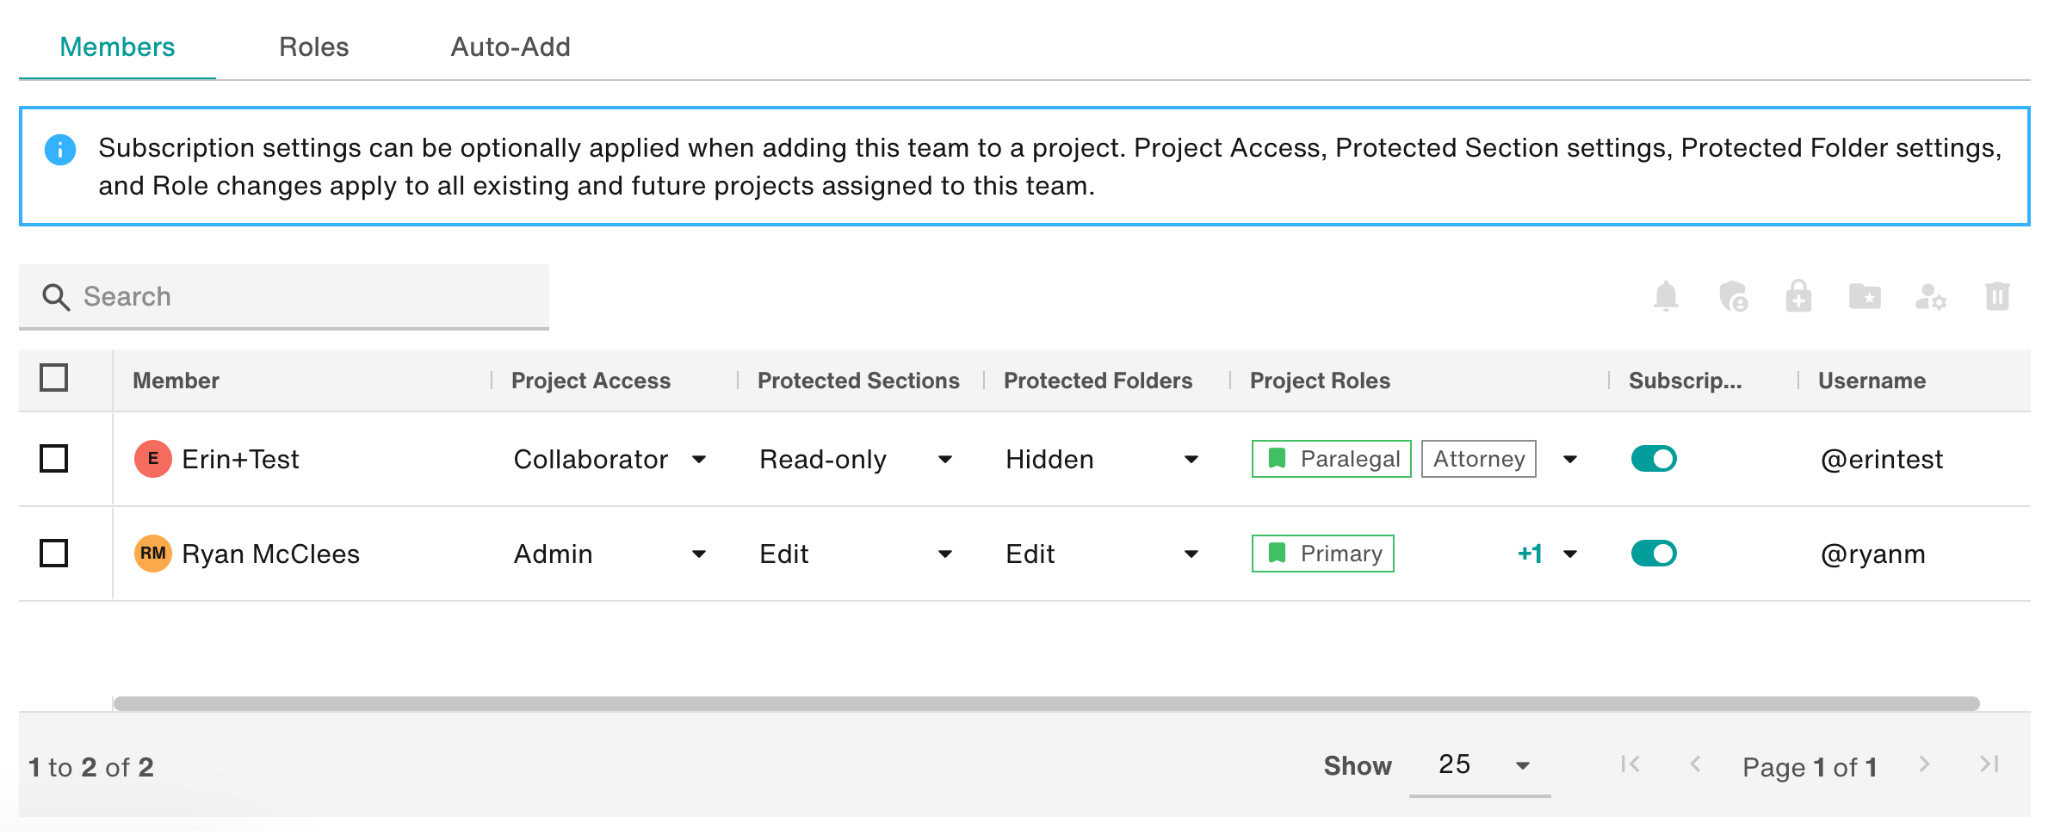This screenshot has width=2048, height=832.
Task: Click the @ryanm username
Action: (1873, 554)
